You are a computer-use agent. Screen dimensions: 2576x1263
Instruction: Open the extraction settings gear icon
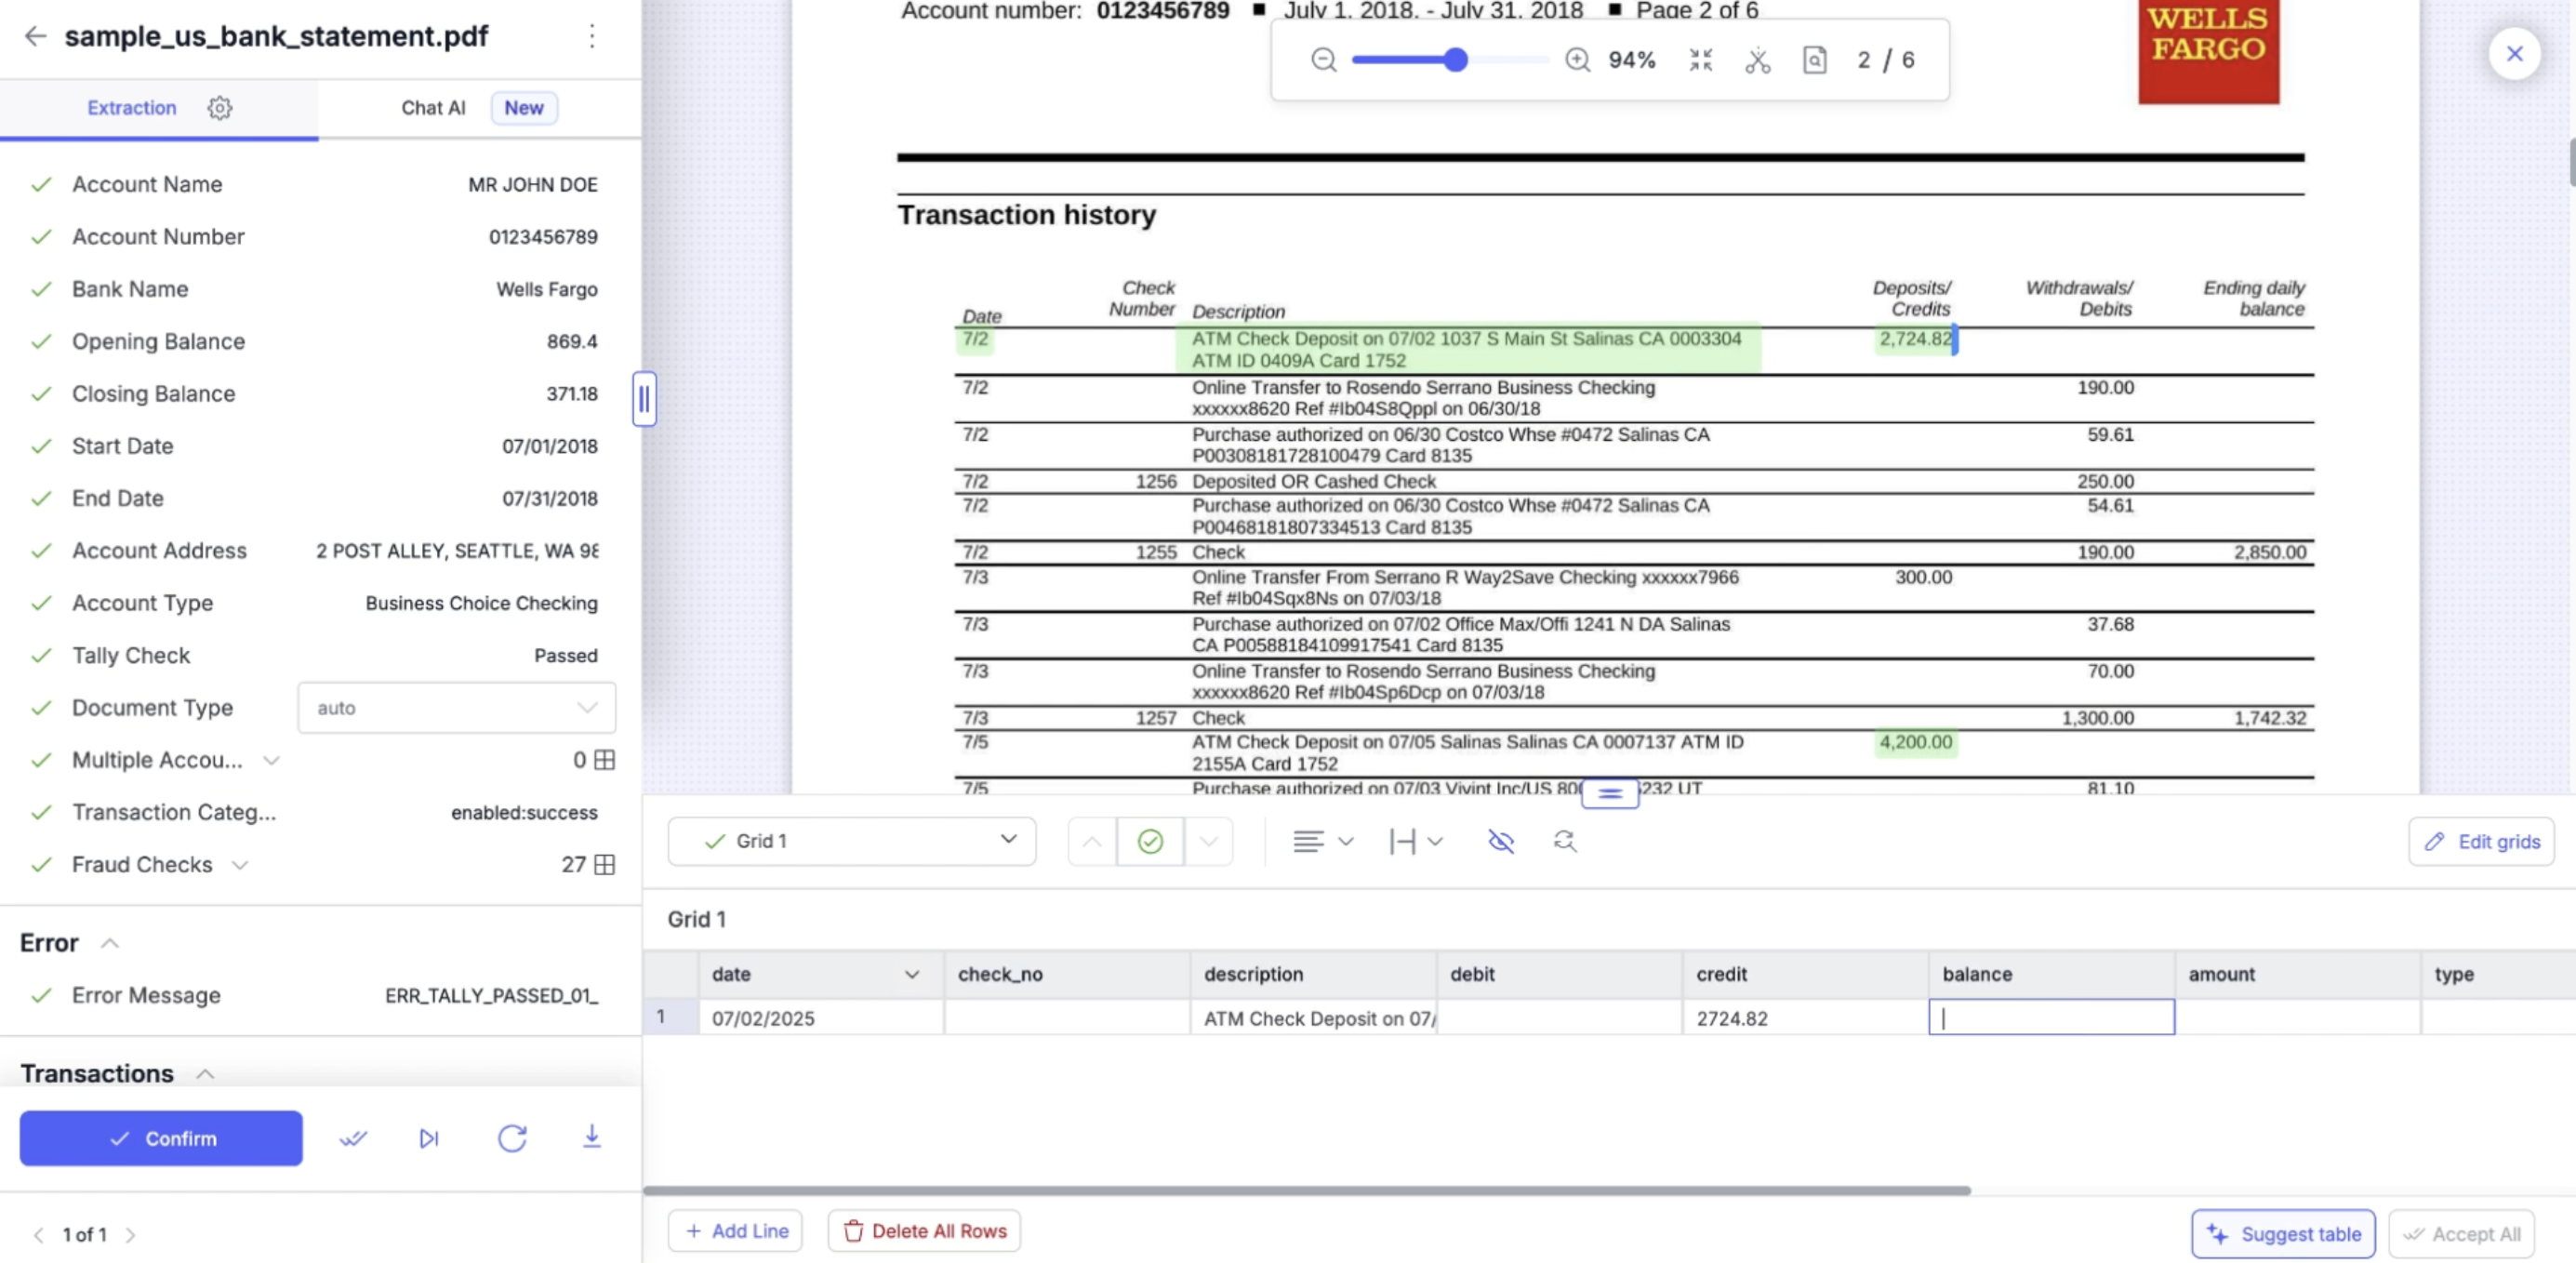(x=220, y=108)
